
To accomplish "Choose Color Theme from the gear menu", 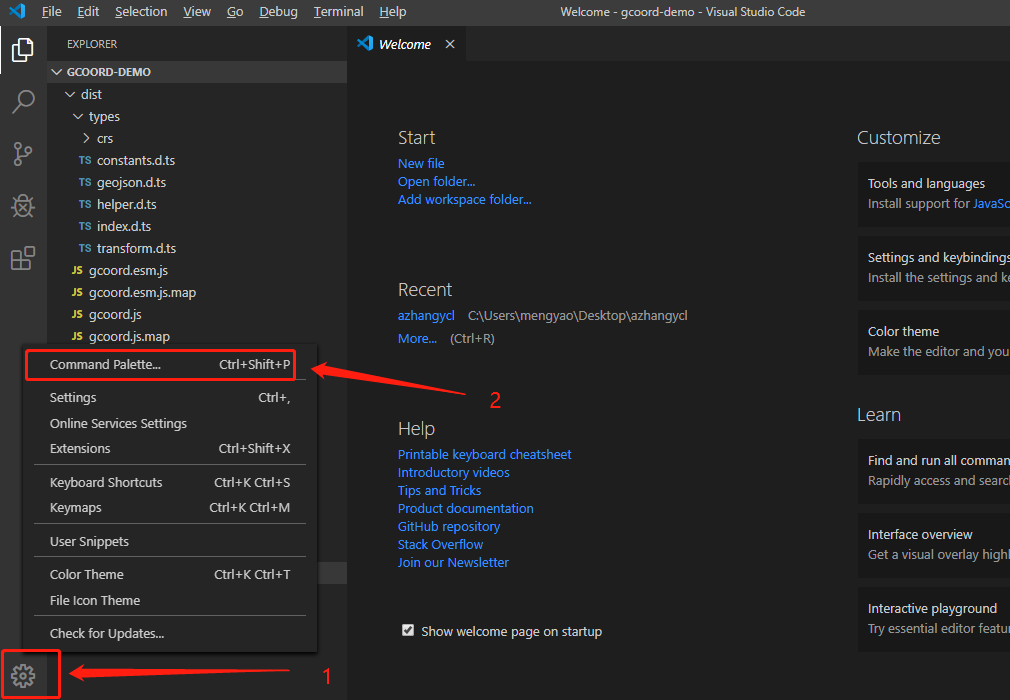I will [170, 574].
